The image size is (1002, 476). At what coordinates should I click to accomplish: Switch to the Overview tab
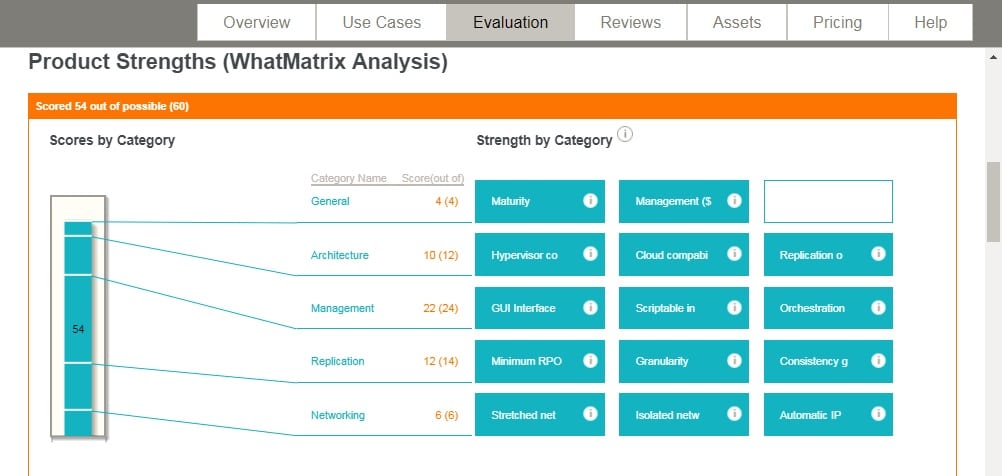[x=256, y=22]
